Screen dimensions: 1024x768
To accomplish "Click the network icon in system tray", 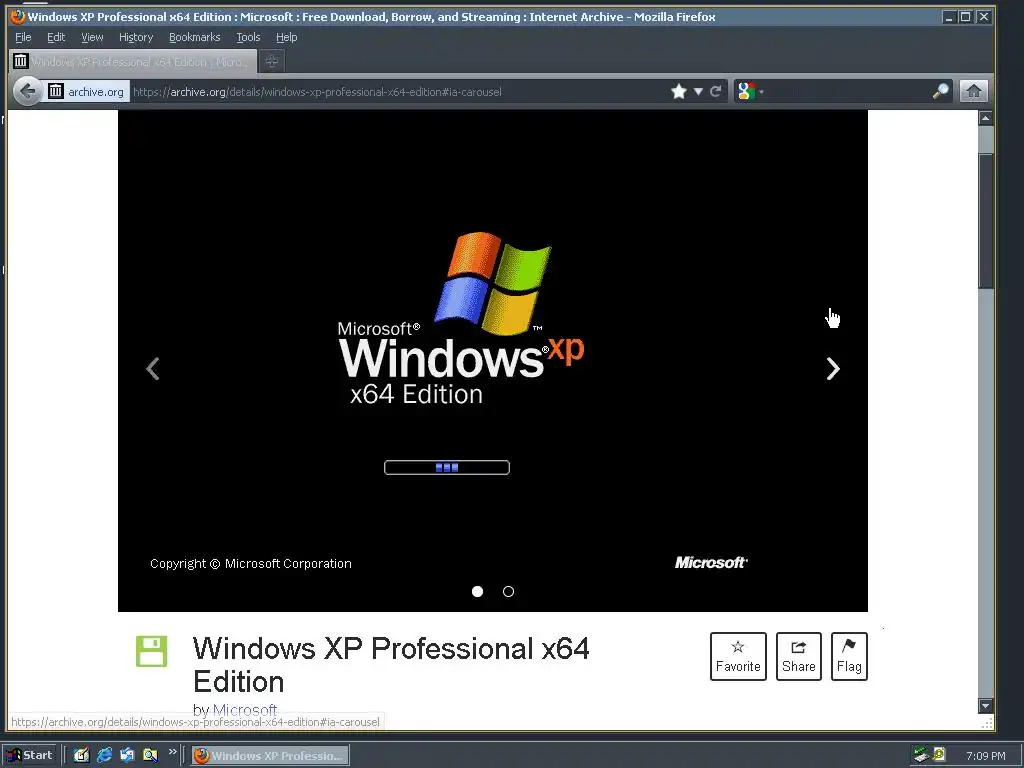I will tap(921, 755).
